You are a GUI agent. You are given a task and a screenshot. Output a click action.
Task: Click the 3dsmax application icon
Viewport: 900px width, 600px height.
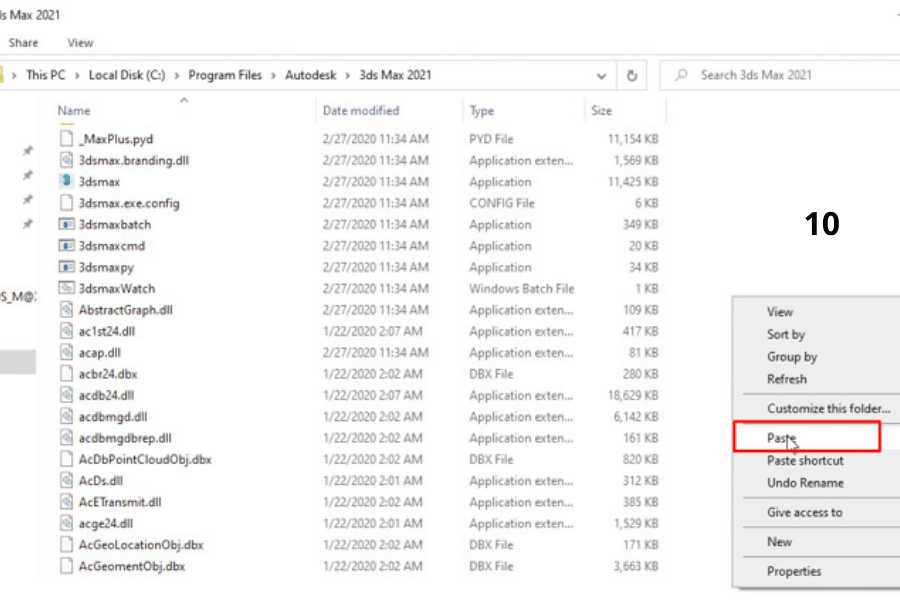(67, 182)
